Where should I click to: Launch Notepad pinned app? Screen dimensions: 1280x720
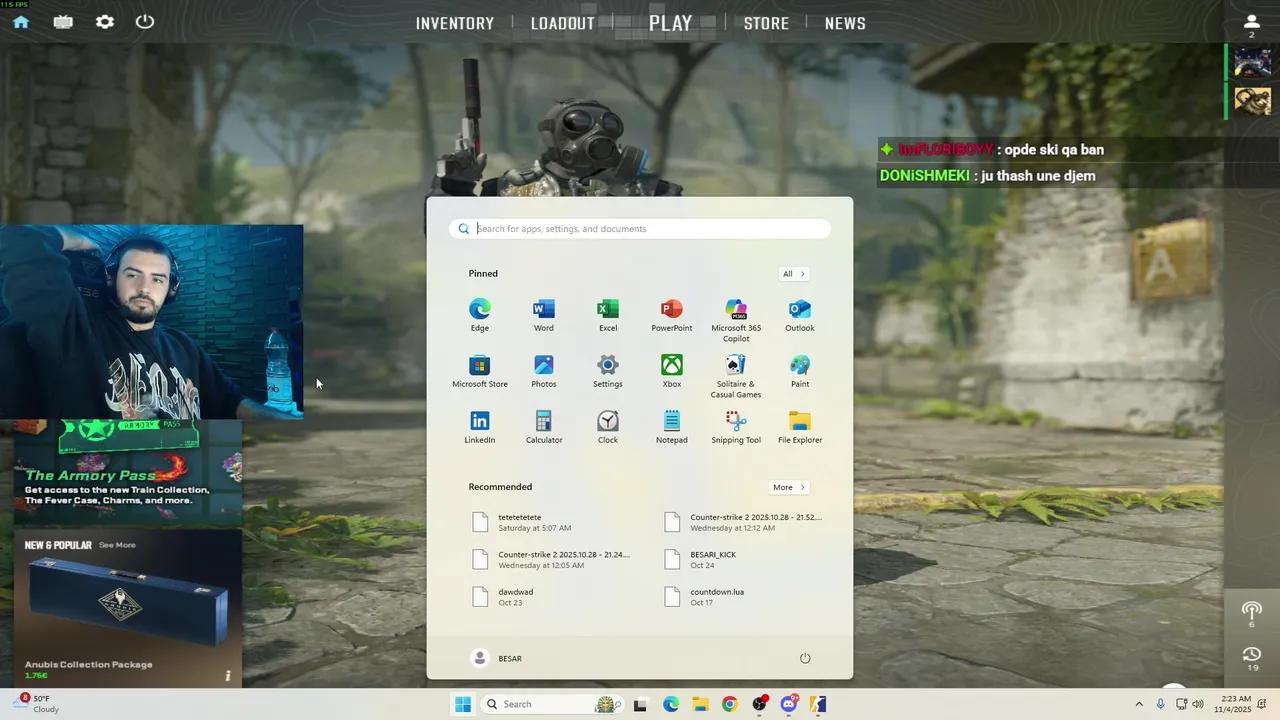click(x=672, y=428)
